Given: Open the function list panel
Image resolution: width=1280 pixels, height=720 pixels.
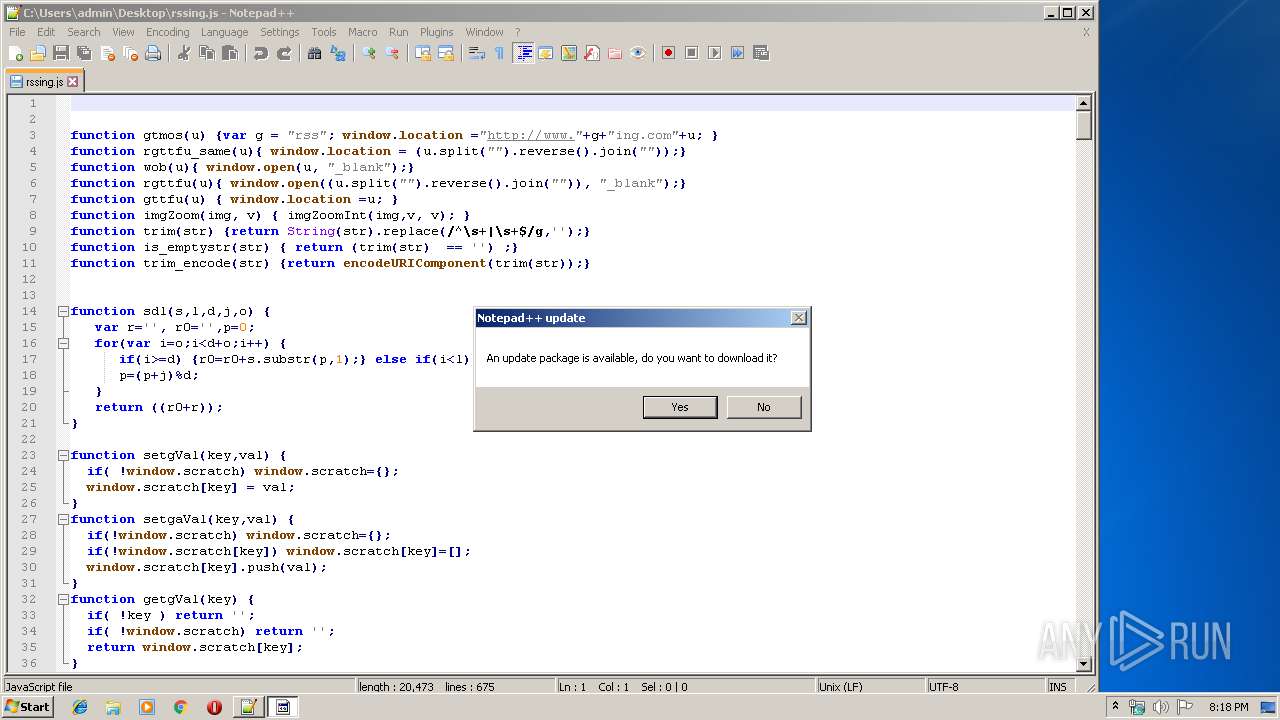Looking at the screenshot, I should 592,53.
